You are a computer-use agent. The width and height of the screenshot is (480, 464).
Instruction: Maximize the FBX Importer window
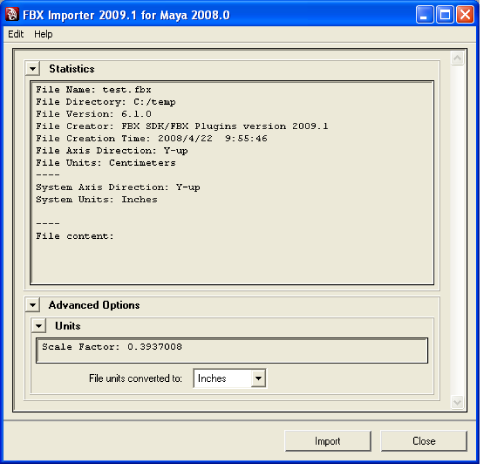click(x=445, y=15)
